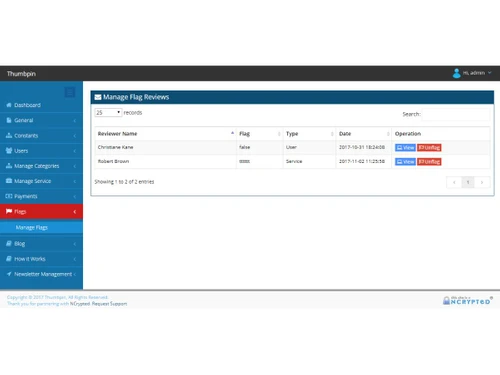
Task: Click the Manage Service briefcase icon
Action: pyautogui.click(x=9, y=181)
